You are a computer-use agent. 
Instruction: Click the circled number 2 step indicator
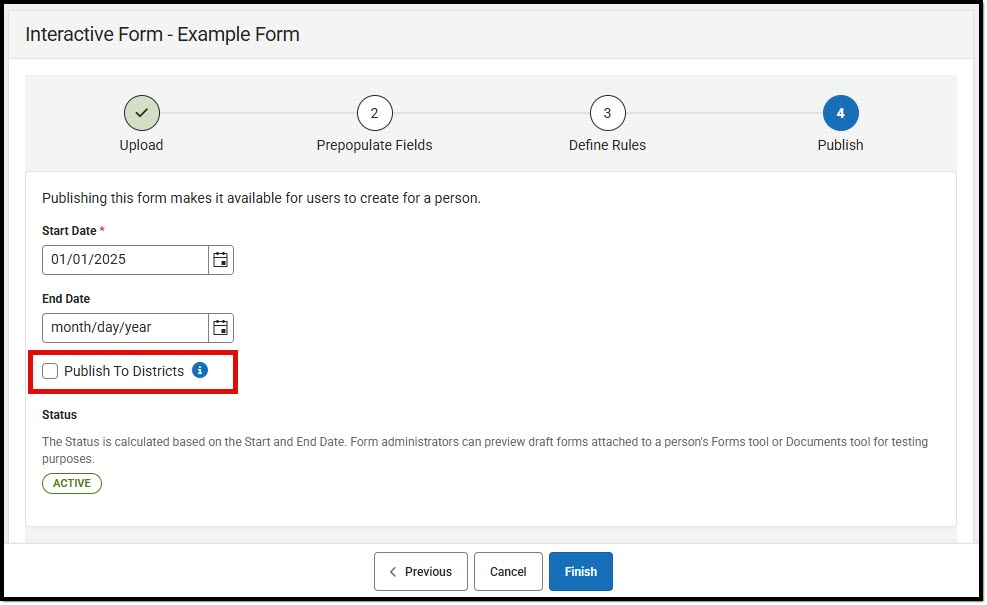(x=374, y=113)
